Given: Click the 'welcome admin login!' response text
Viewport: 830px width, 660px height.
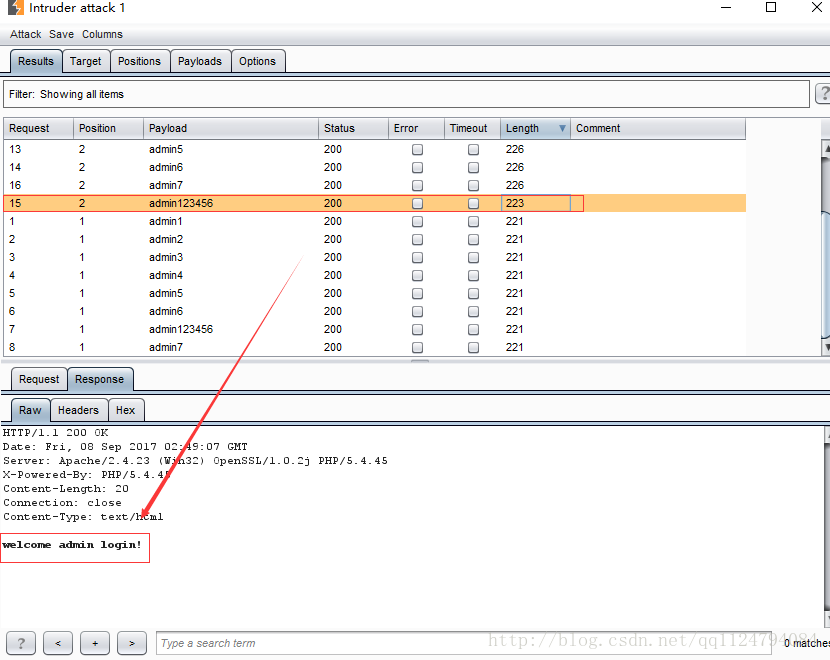Looking at the screenshot, I should click(72, 545).
